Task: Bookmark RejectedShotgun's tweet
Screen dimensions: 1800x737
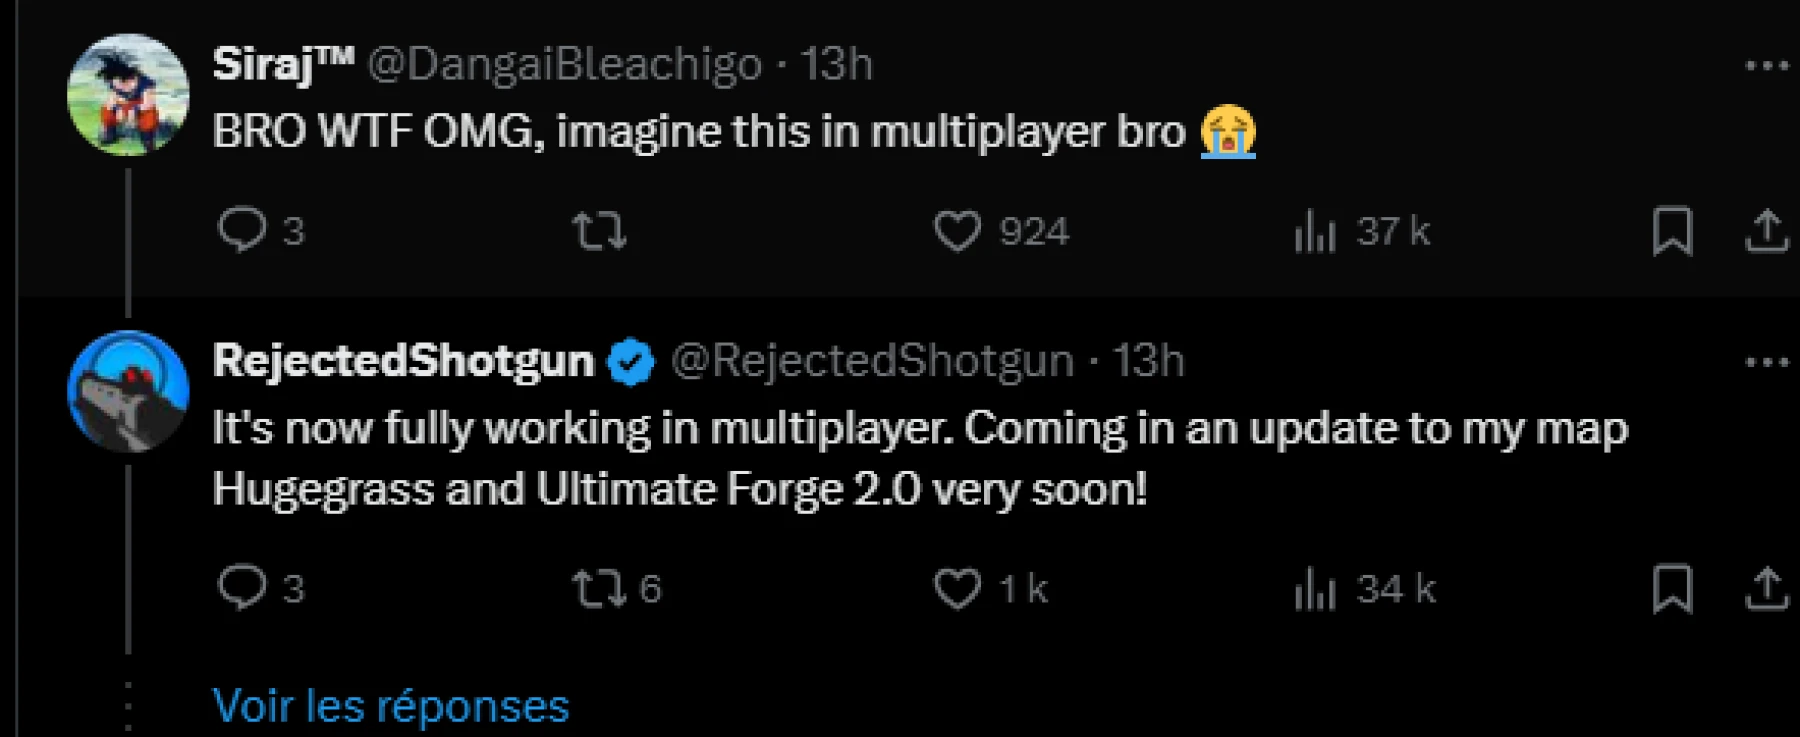Action: point(1672,588)
